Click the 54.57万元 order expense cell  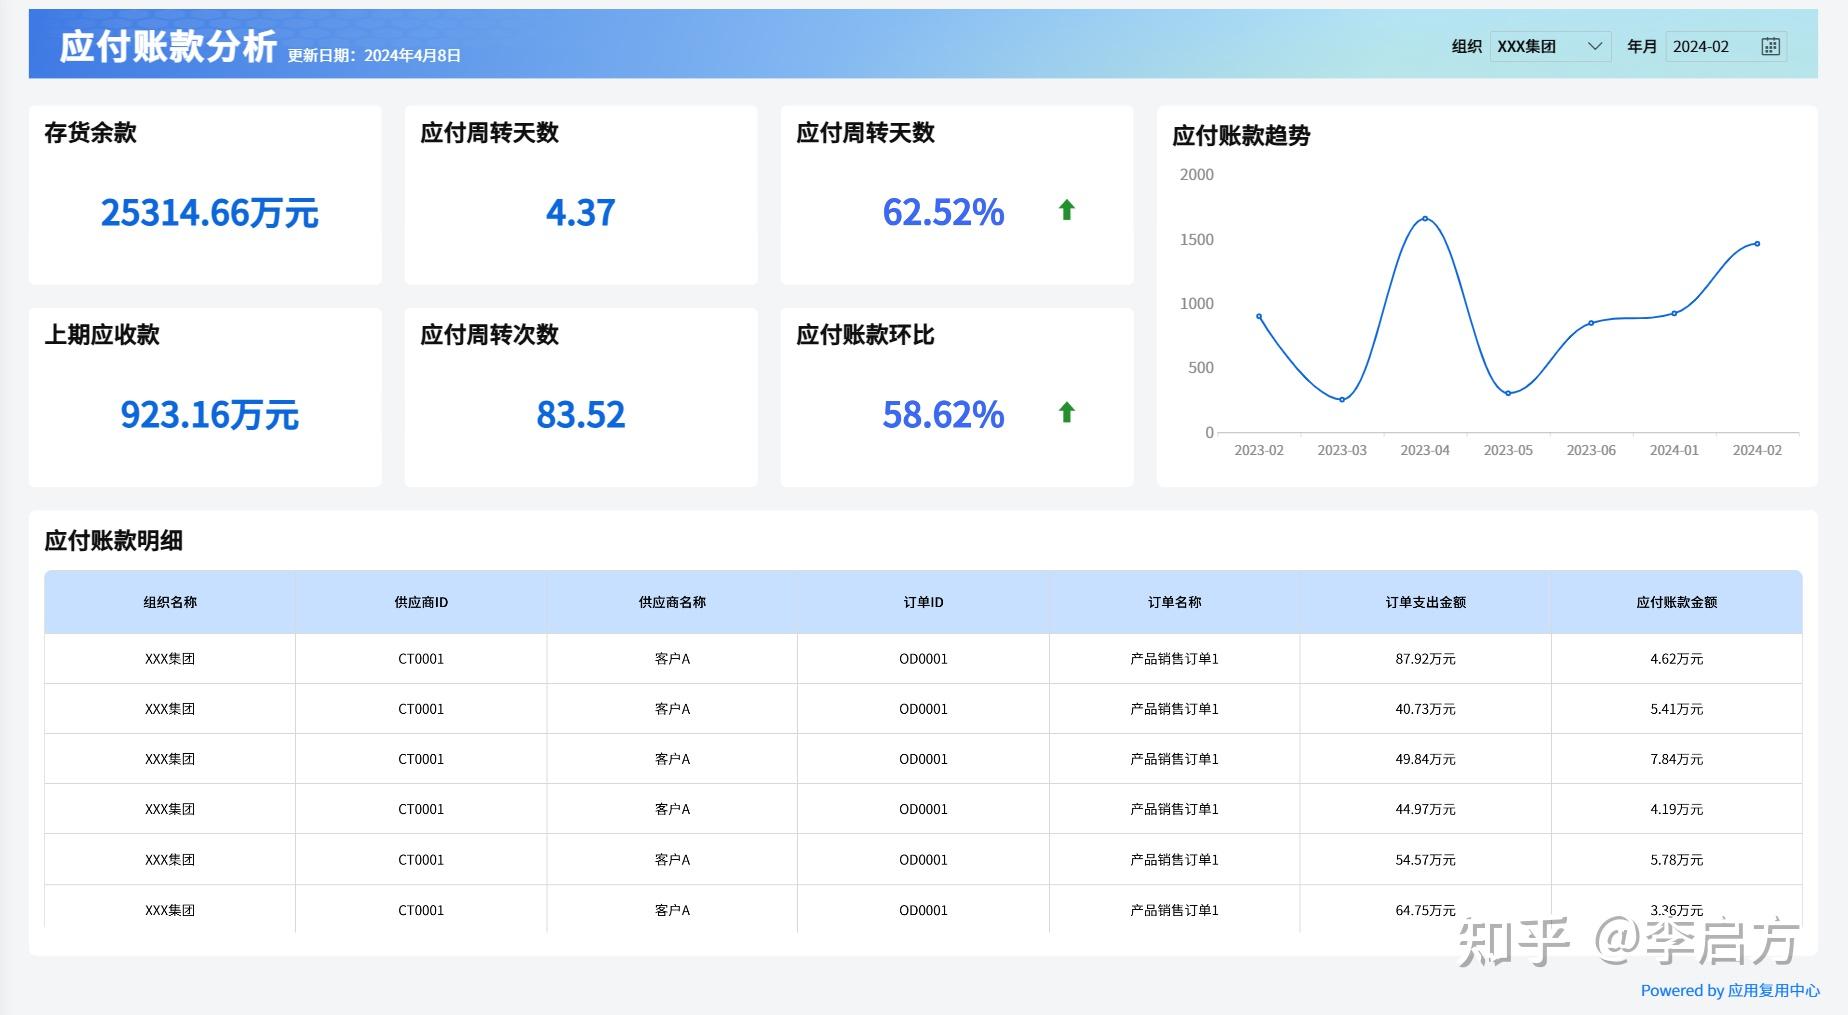pos(1425,860)
